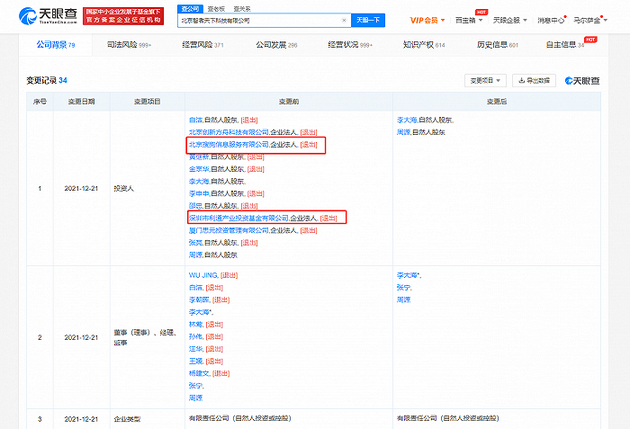This screenshot has height=429, width=630.
Task: Switch to 经营风险 tab
Action: pyautogui.click(x=202, y=45)
